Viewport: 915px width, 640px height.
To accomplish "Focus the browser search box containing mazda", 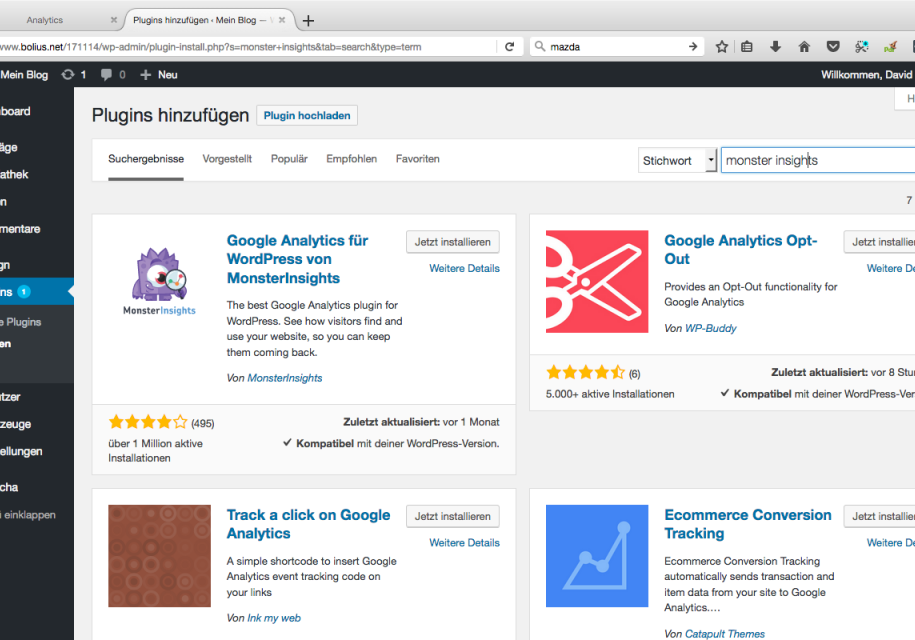I will click(x=616, y=47).
